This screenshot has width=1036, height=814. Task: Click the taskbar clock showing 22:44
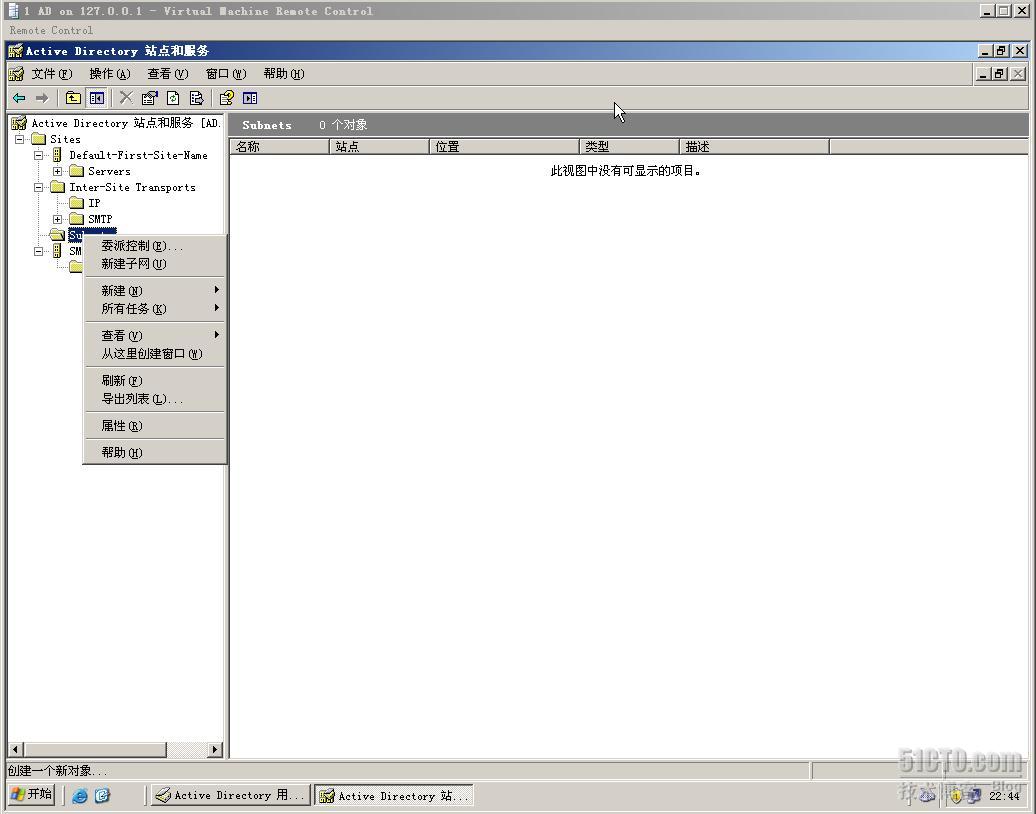click(x=1004, y=796)
